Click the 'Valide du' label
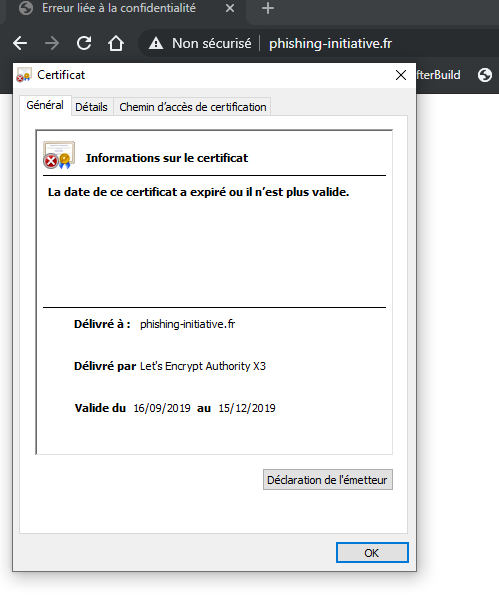The height and width of the screenshot is (595, 499). tap(100, 408)
